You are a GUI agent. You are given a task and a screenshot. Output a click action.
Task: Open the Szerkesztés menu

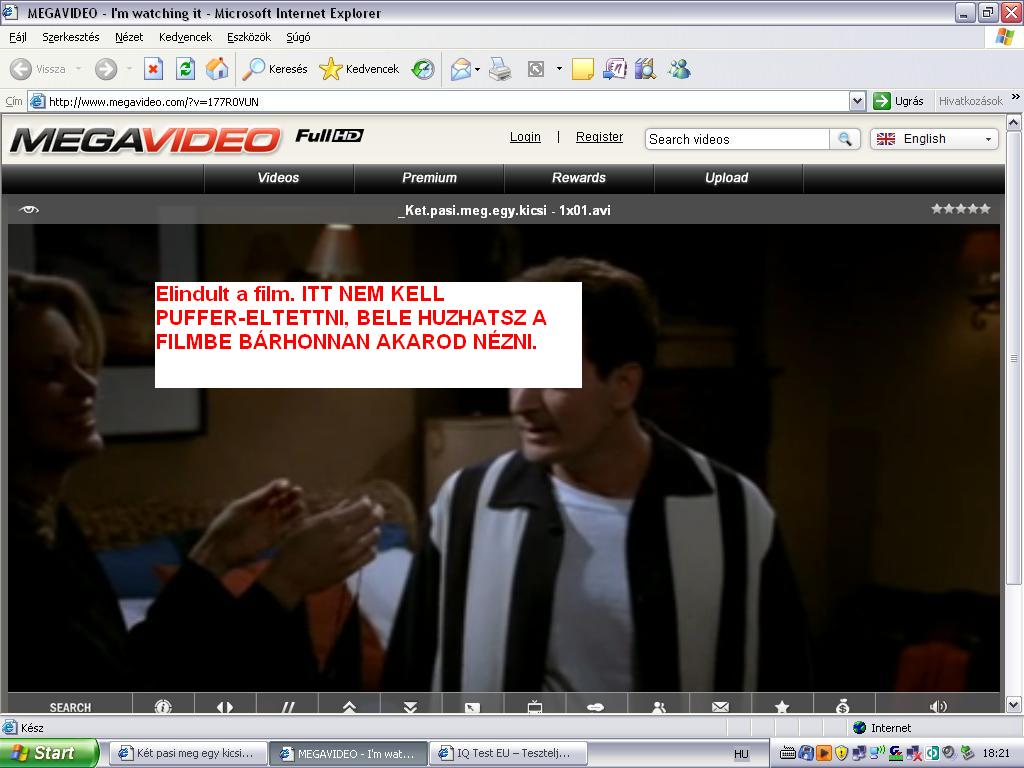(71, 37)
